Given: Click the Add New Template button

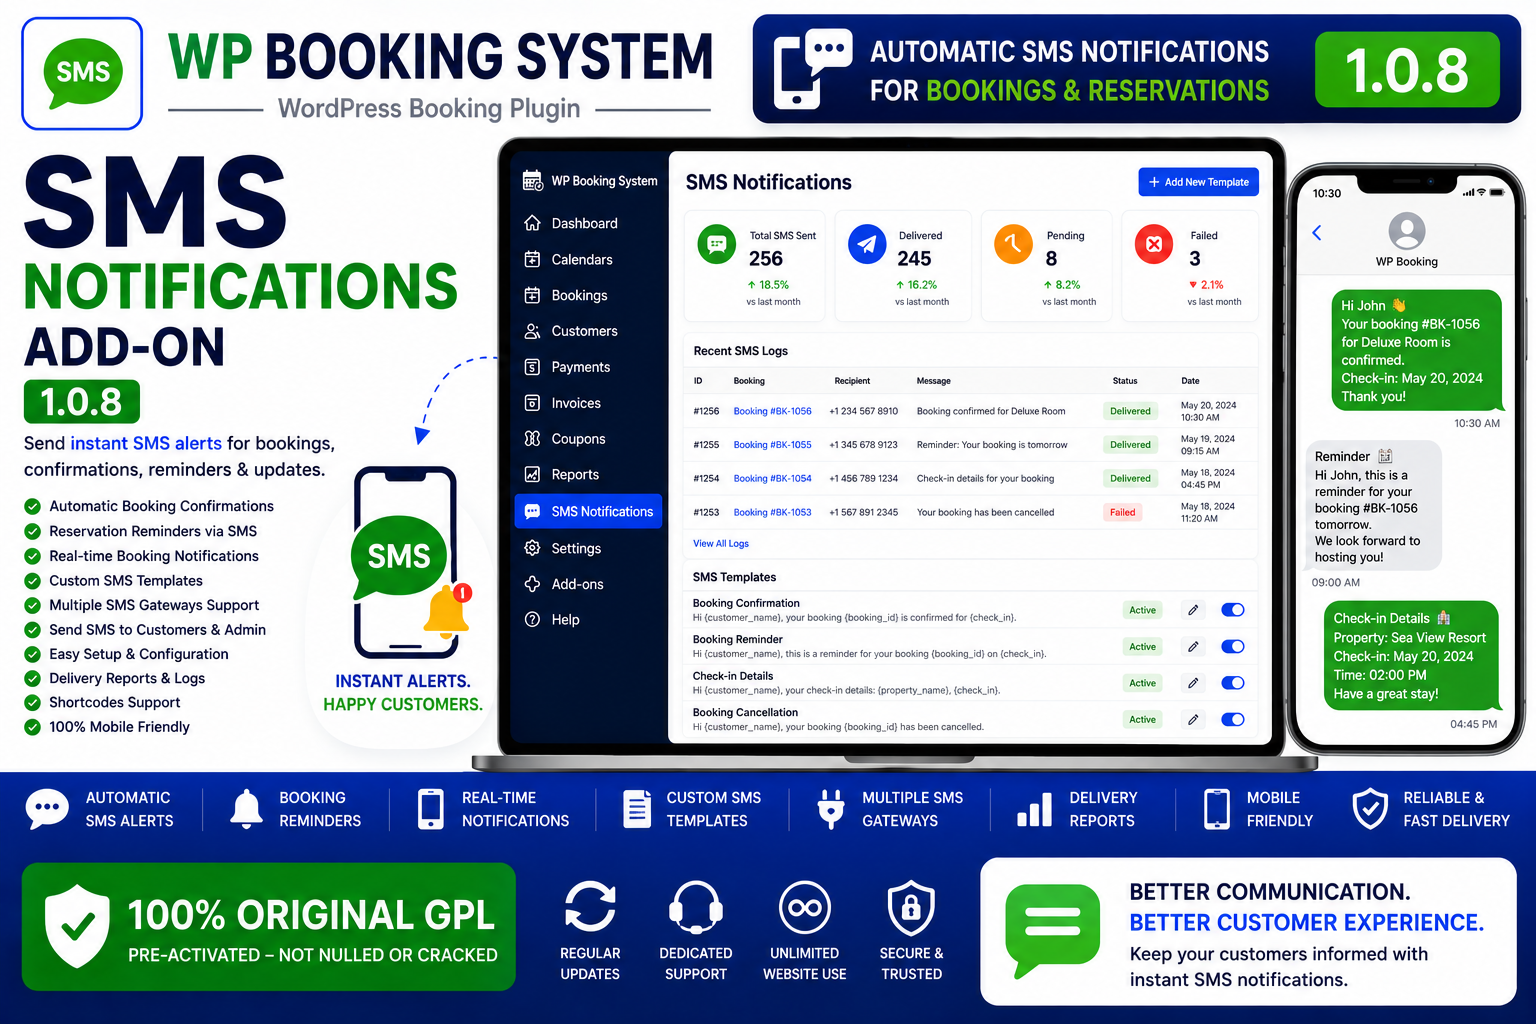Looking at the screenshot, I should pos(1198,182).
